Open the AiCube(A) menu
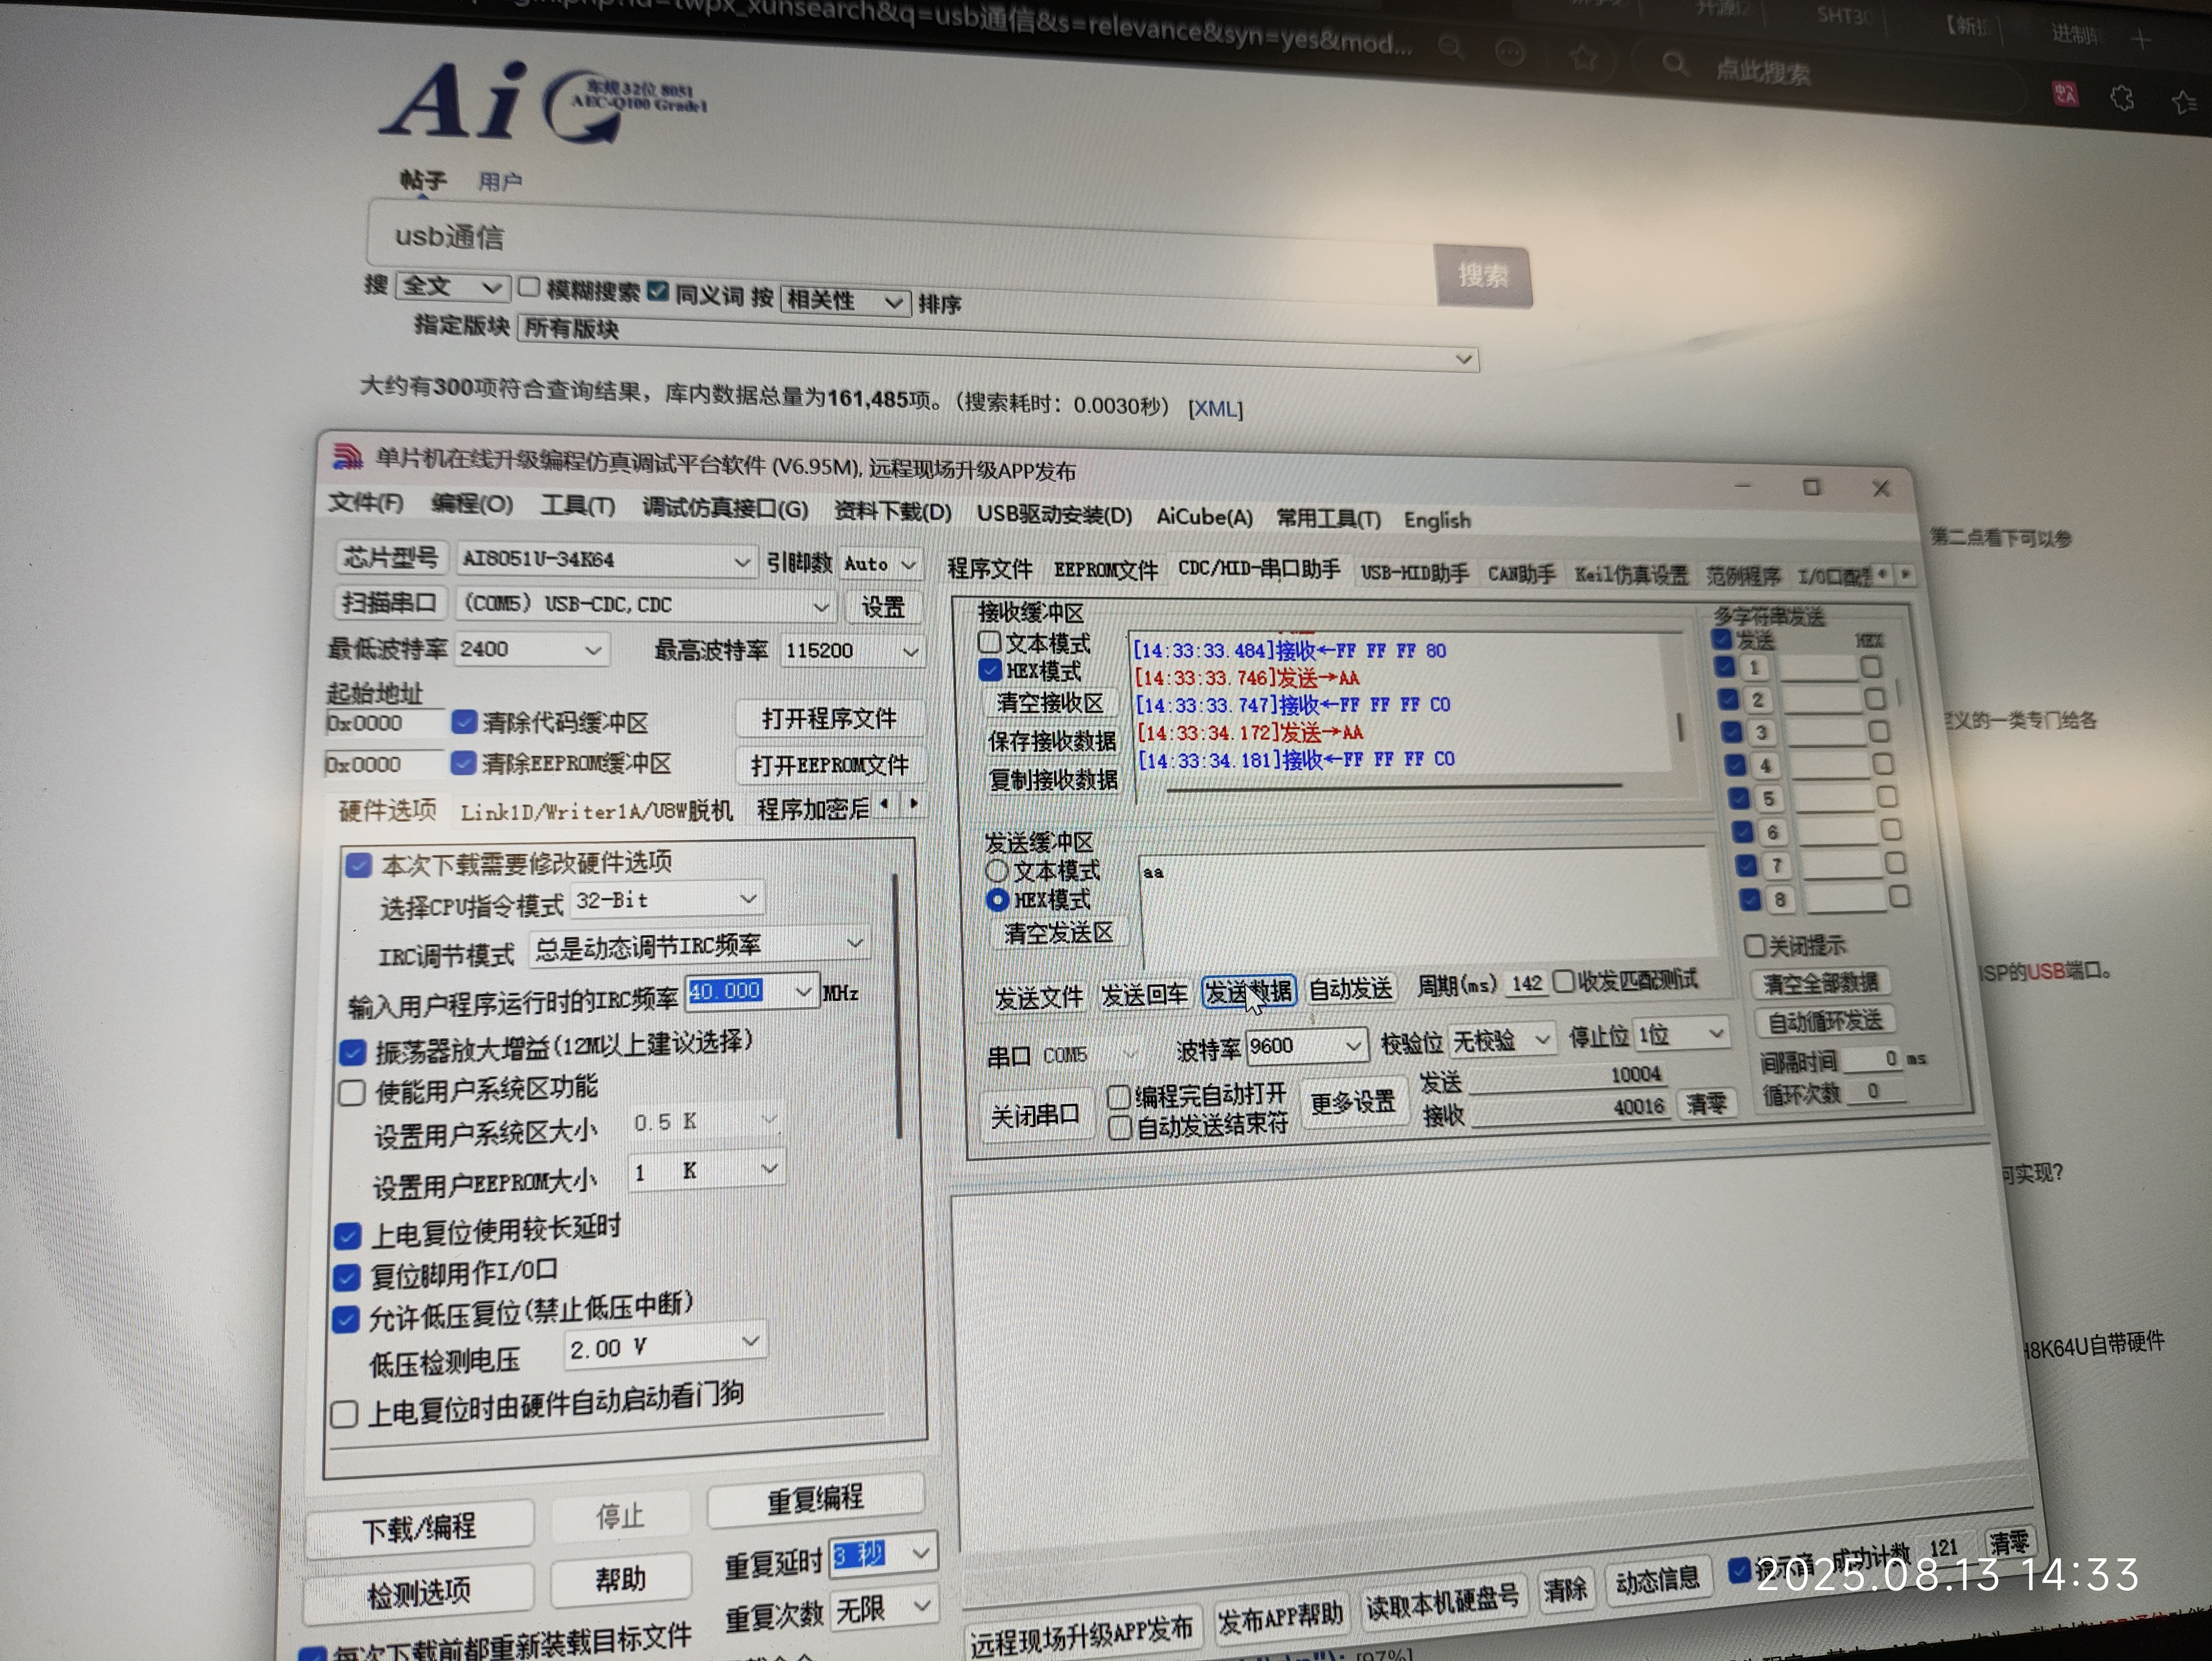2212x1661 pixels. [1204, 517]
